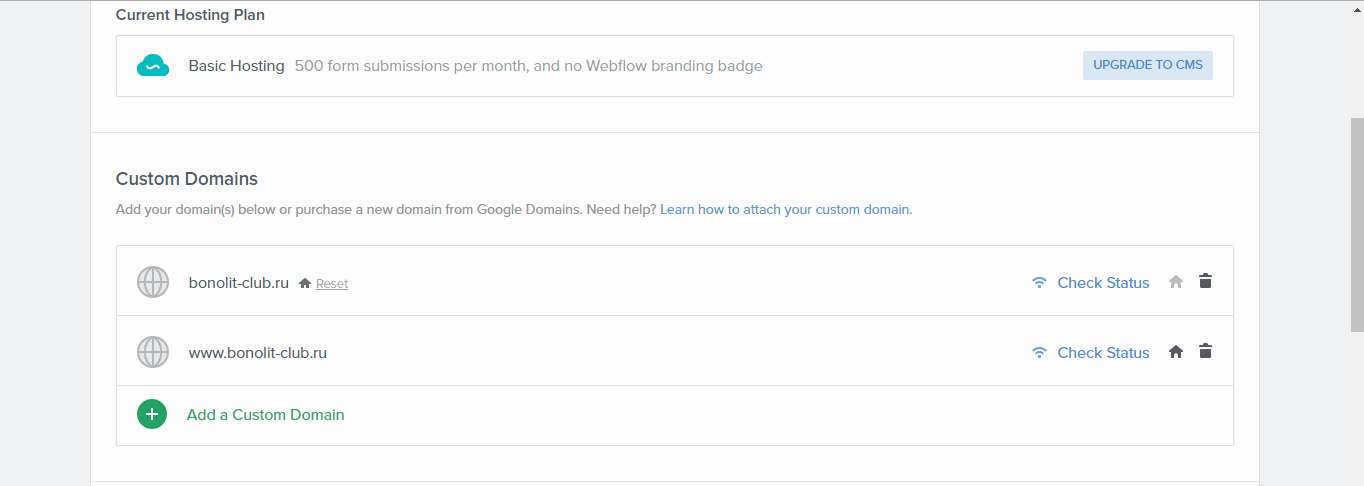Click the Basic Hosting cloud icon
Screen dimensions: 1364x486
(153, 66)
